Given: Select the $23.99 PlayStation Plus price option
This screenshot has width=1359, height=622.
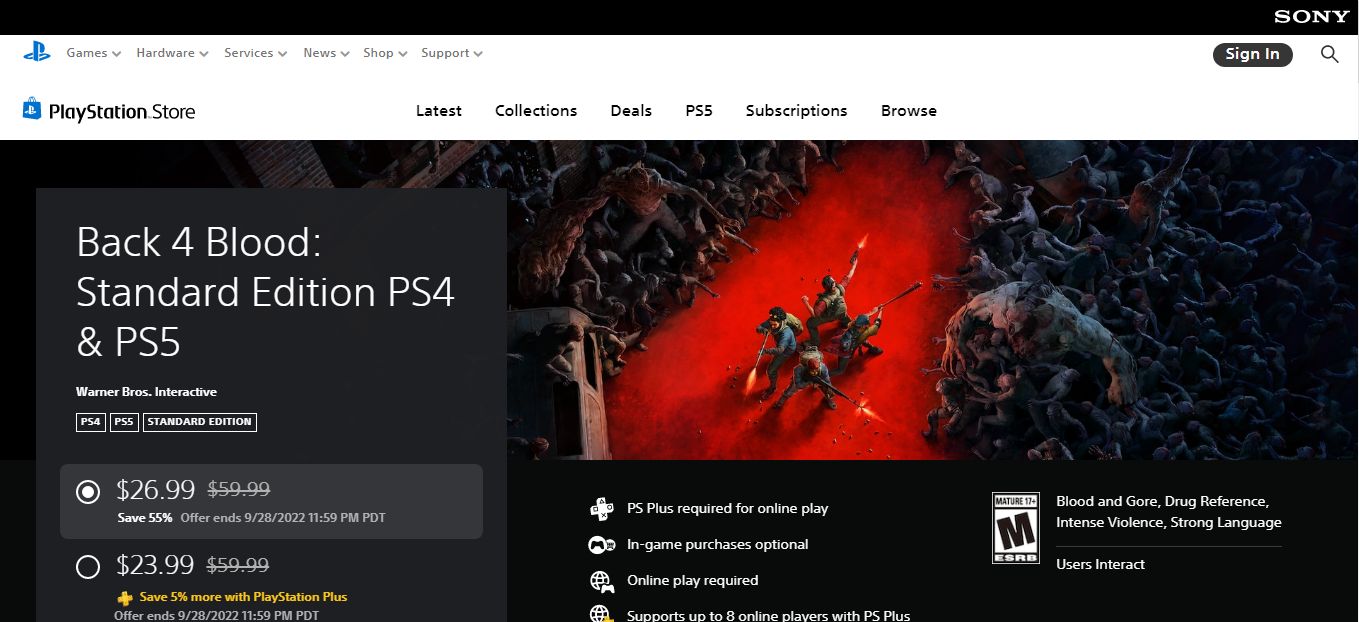Looking at the screenshot, I should [x=271, y=585].
